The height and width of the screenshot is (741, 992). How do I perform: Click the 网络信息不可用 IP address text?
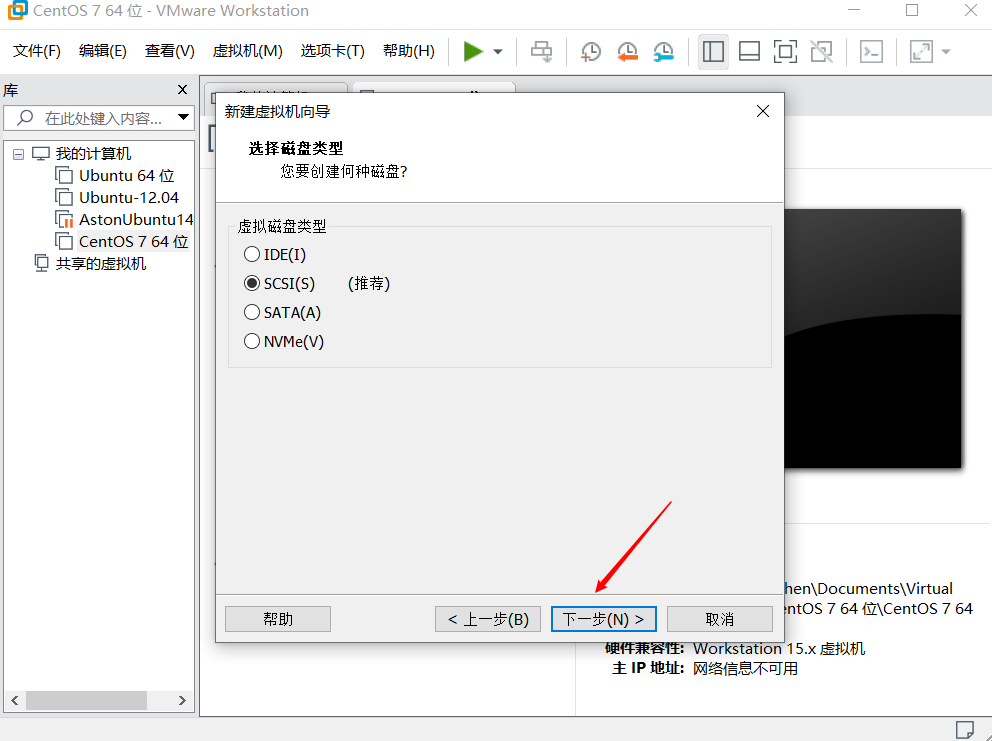pos(745,669)
